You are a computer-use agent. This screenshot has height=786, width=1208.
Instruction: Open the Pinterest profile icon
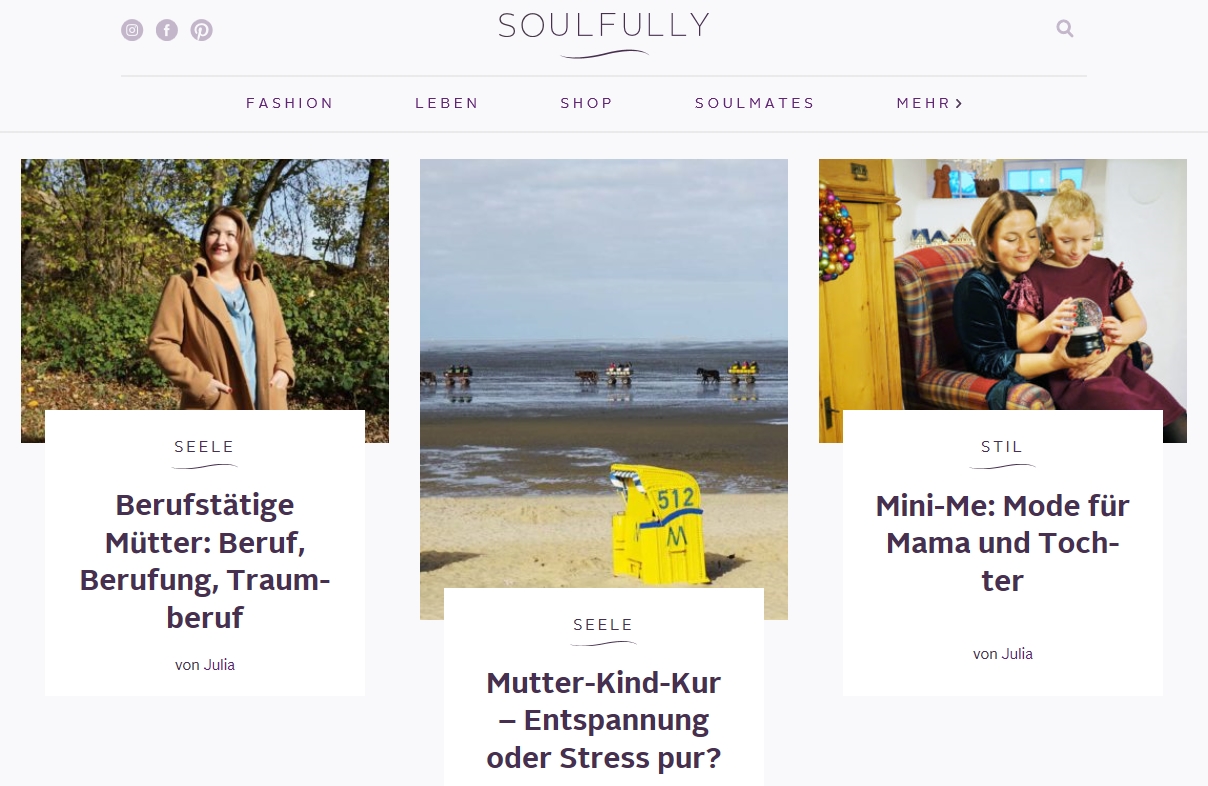click(x=202, y=30)
